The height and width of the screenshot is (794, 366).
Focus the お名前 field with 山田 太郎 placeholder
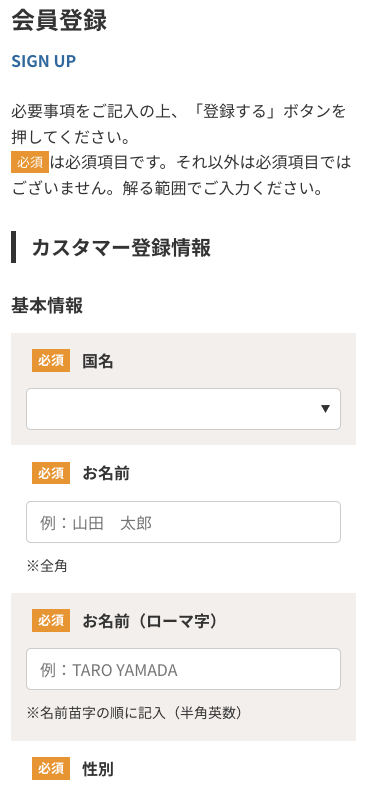coord(183,522)
